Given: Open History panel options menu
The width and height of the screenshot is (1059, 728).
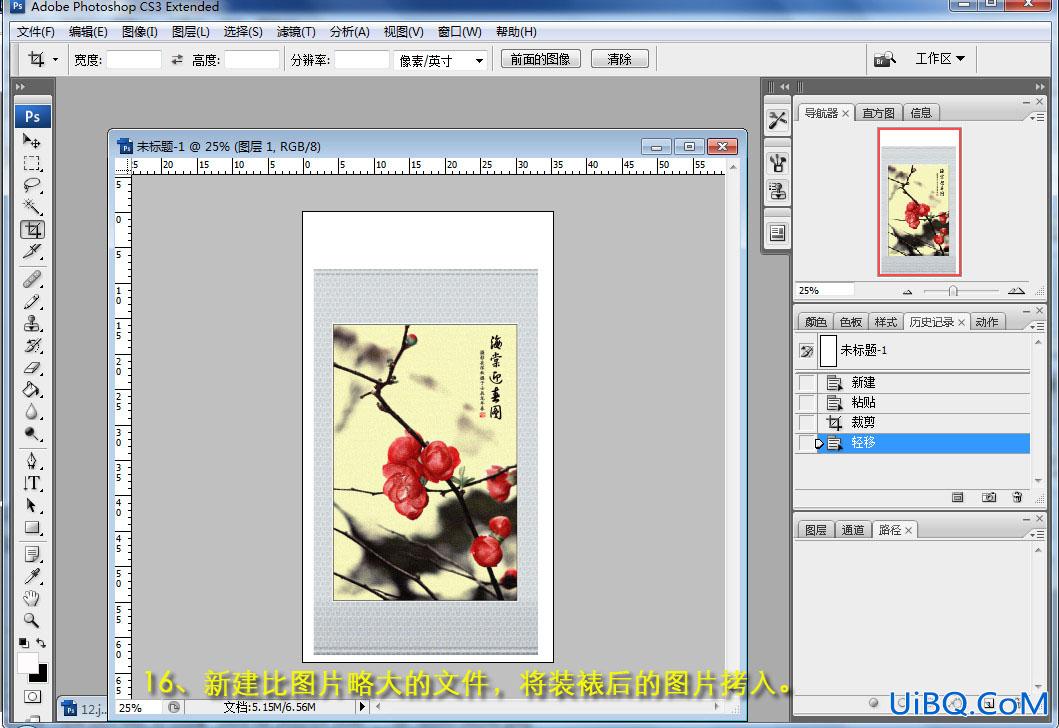Looking at the screenshot, I should click(1037, 326).
